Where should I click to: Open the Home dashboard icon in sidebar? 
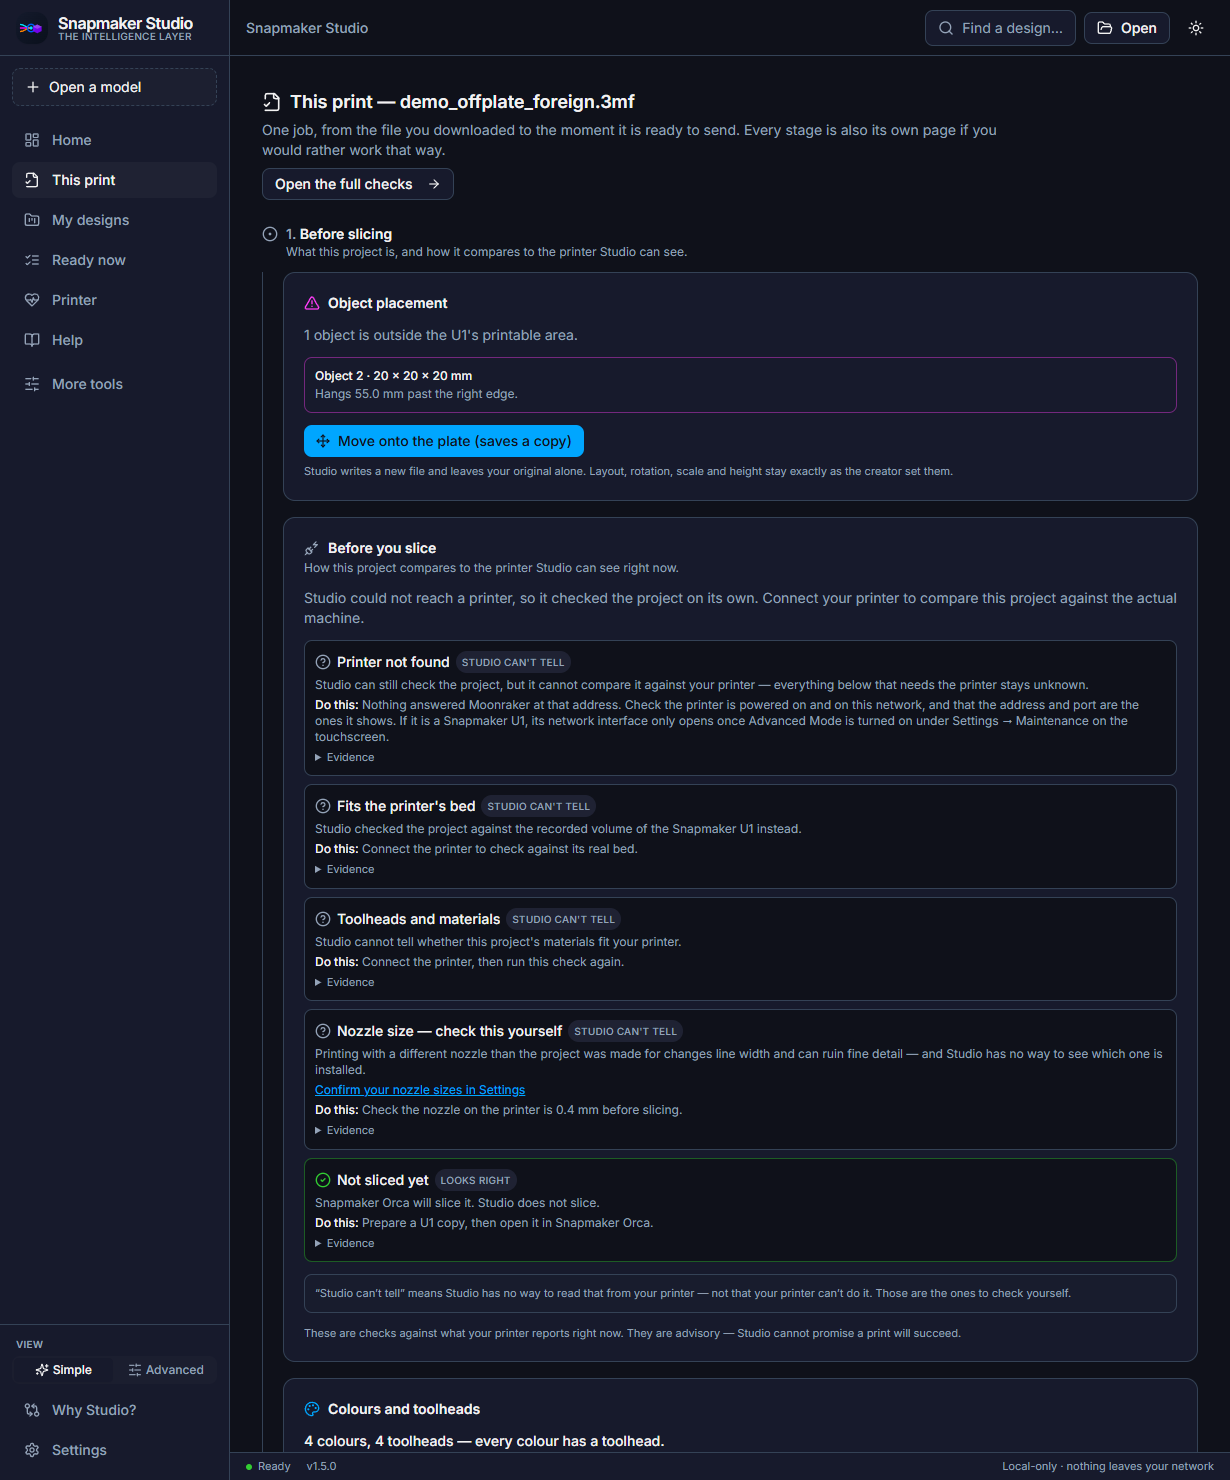click(x=32, y=140)
